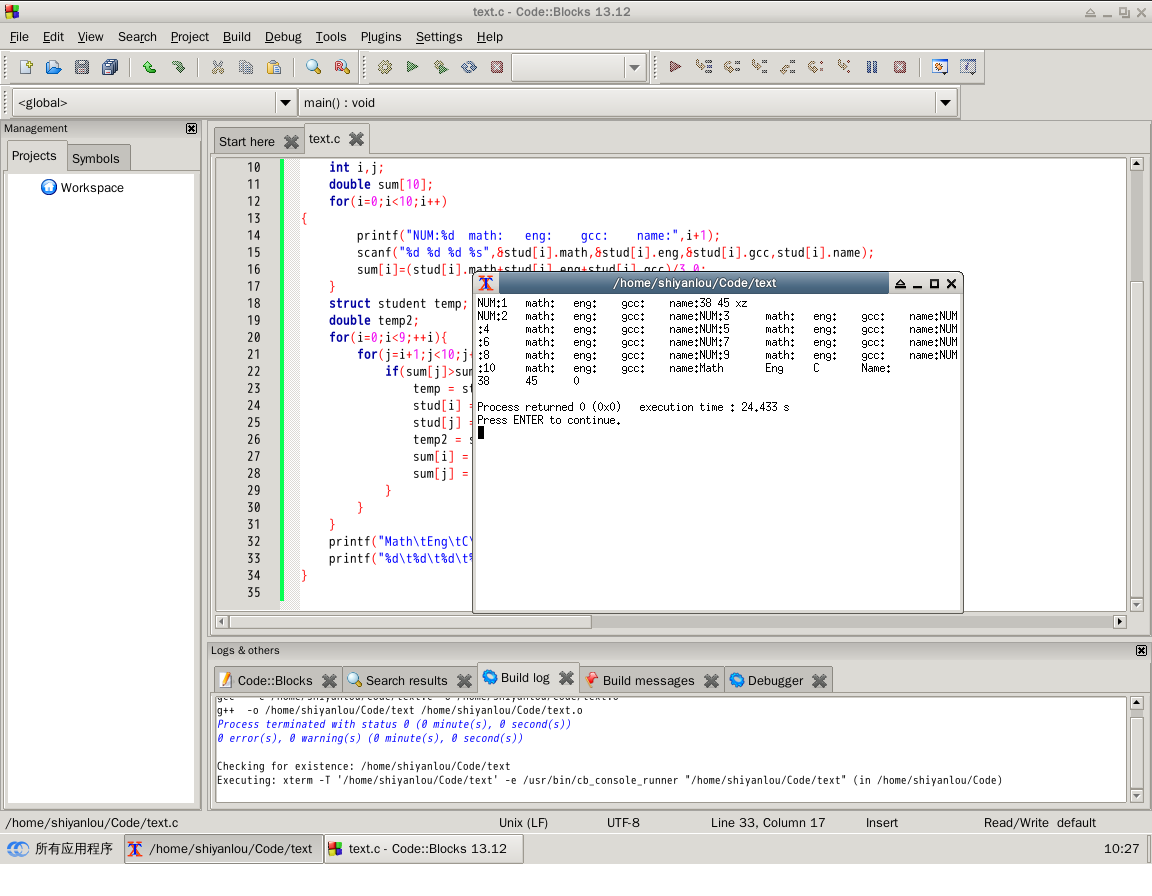
Task: Open the Debugging windows icon menu
Action: click(939, 67)
